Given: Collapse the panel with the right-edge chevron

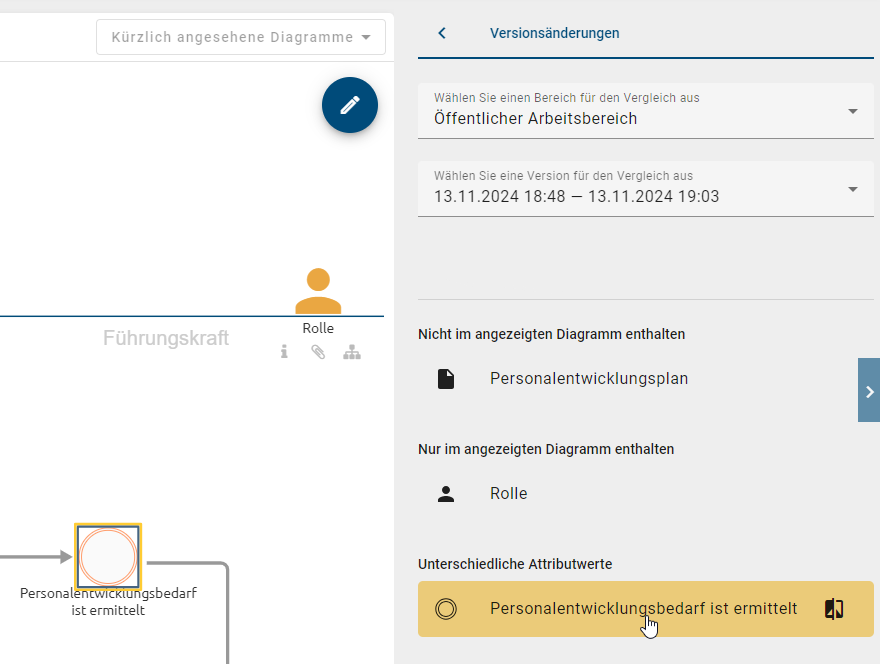Looking at the screenshot, I should click(x=868, y=390).
